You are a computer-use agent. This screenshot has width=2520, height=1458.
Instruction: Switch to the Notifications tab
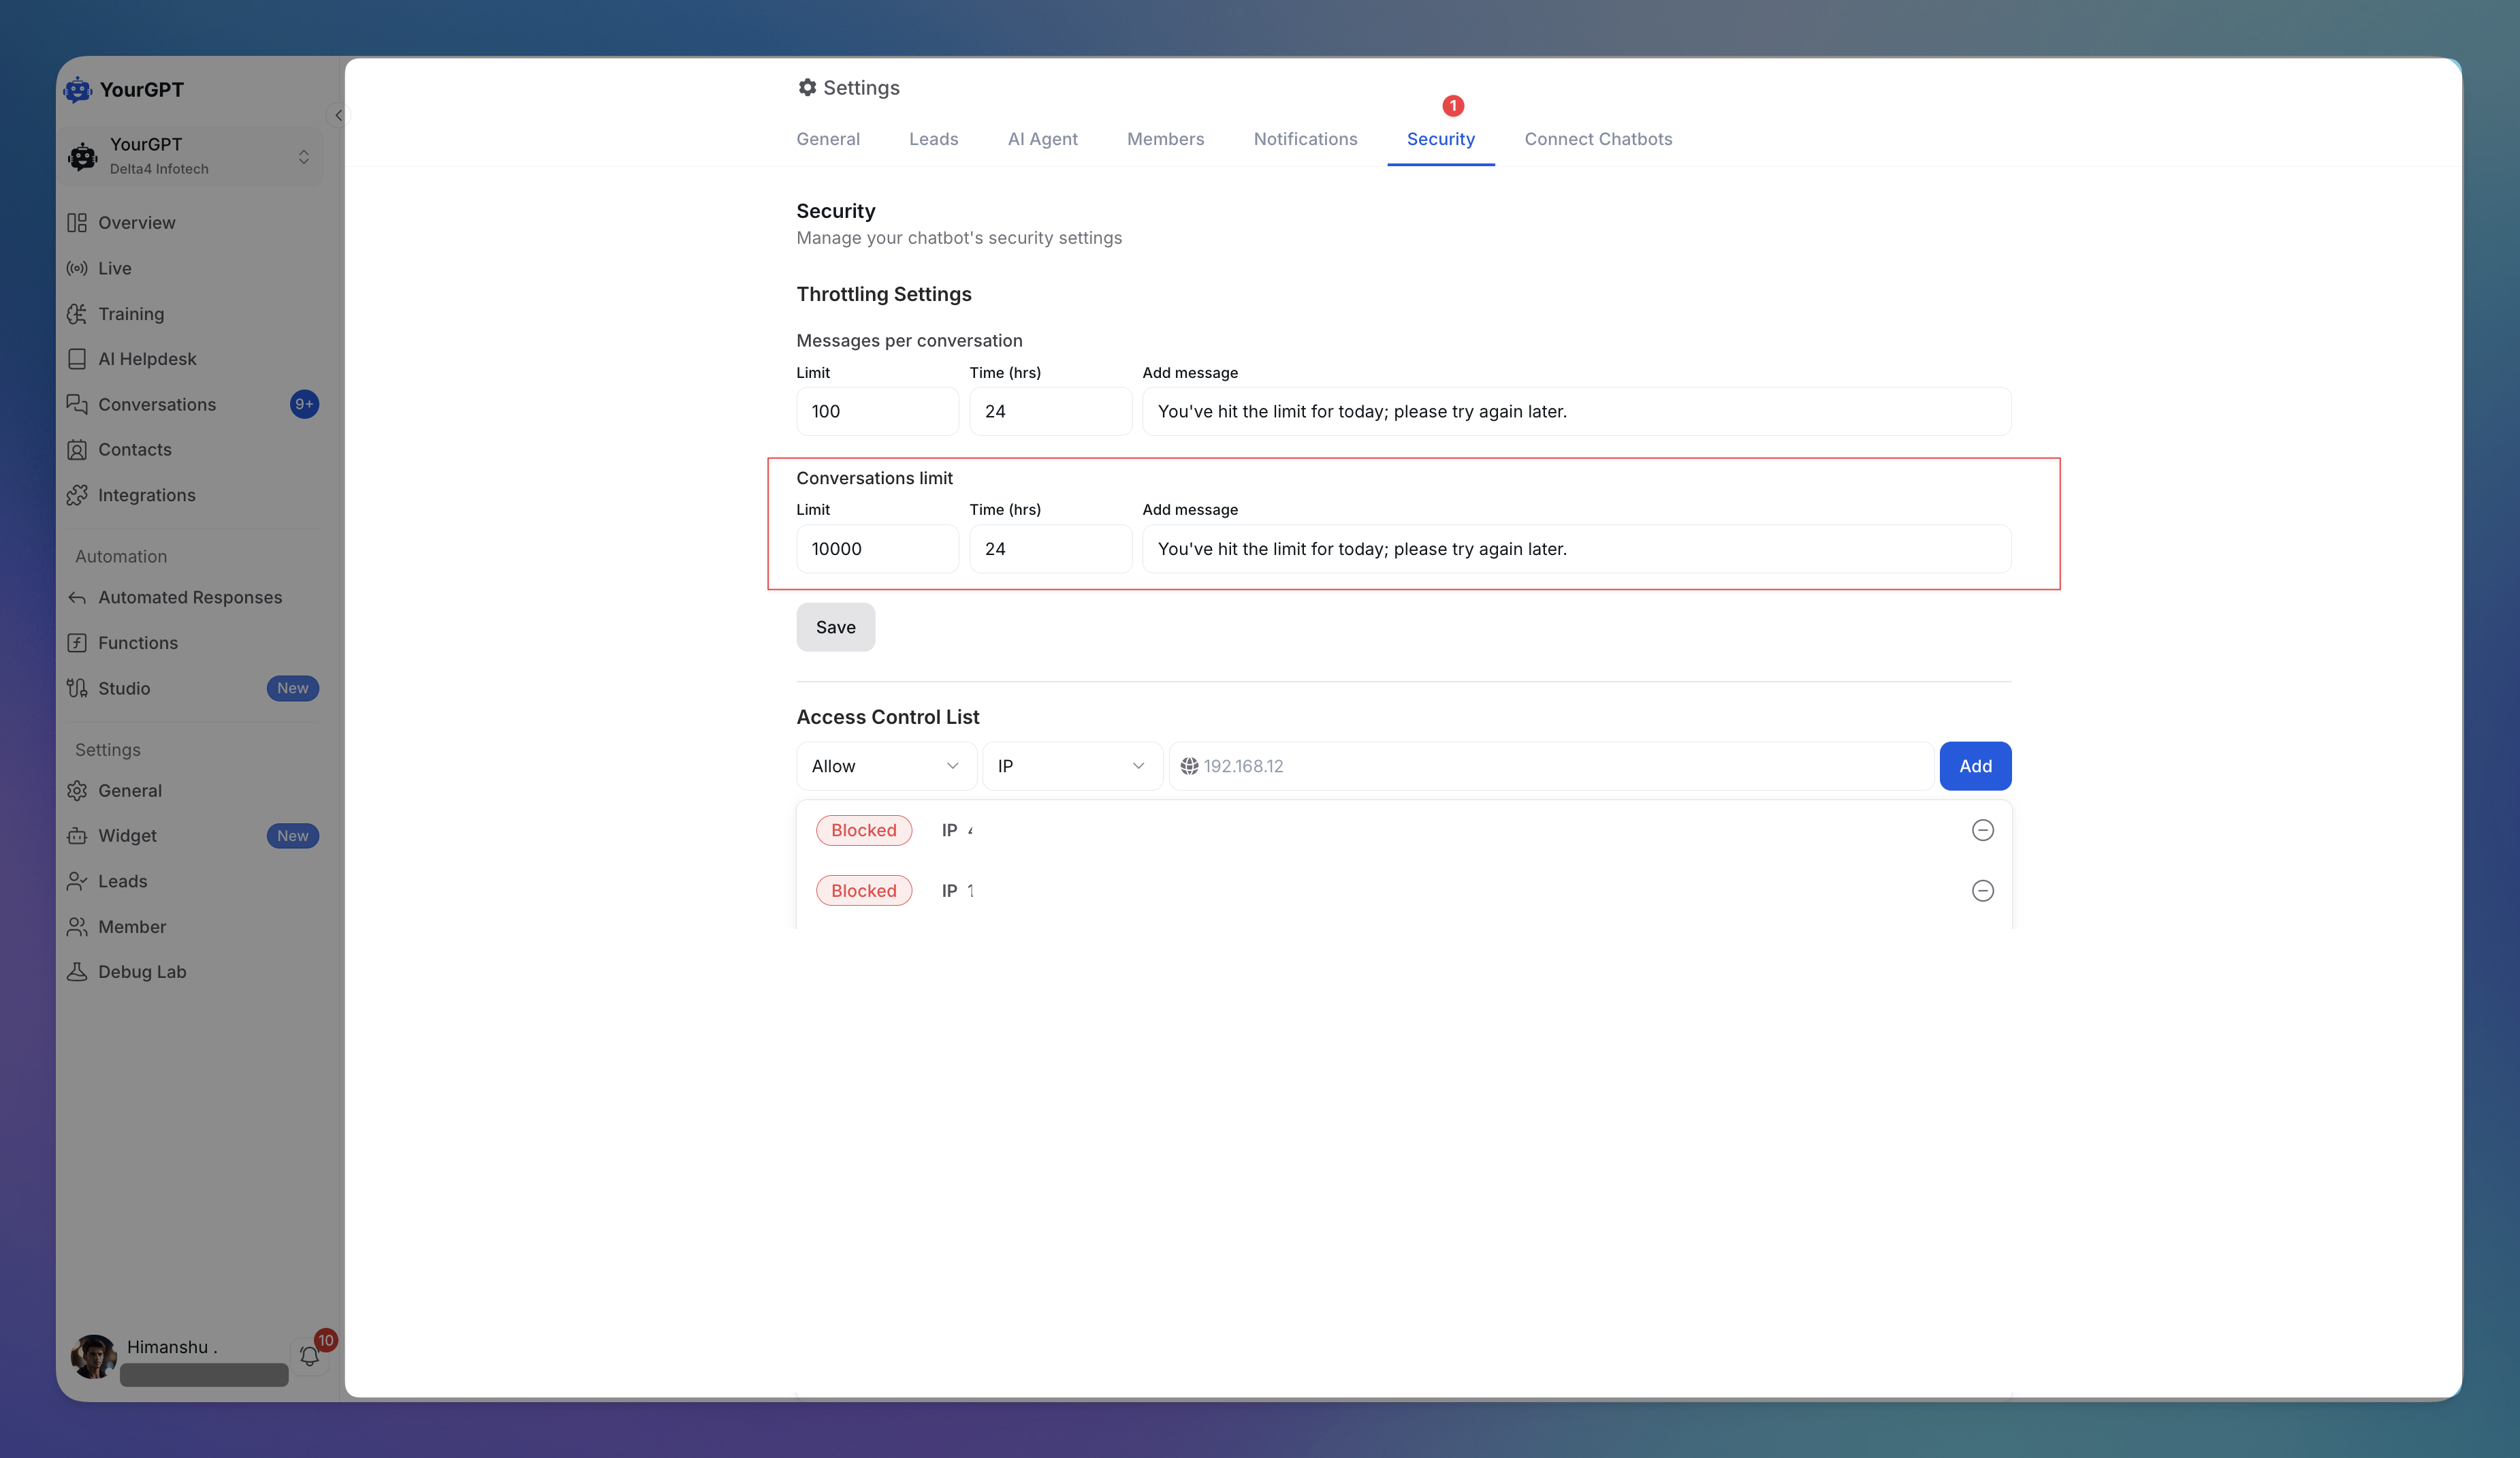pyautogui.click(x=1305, y=139)
